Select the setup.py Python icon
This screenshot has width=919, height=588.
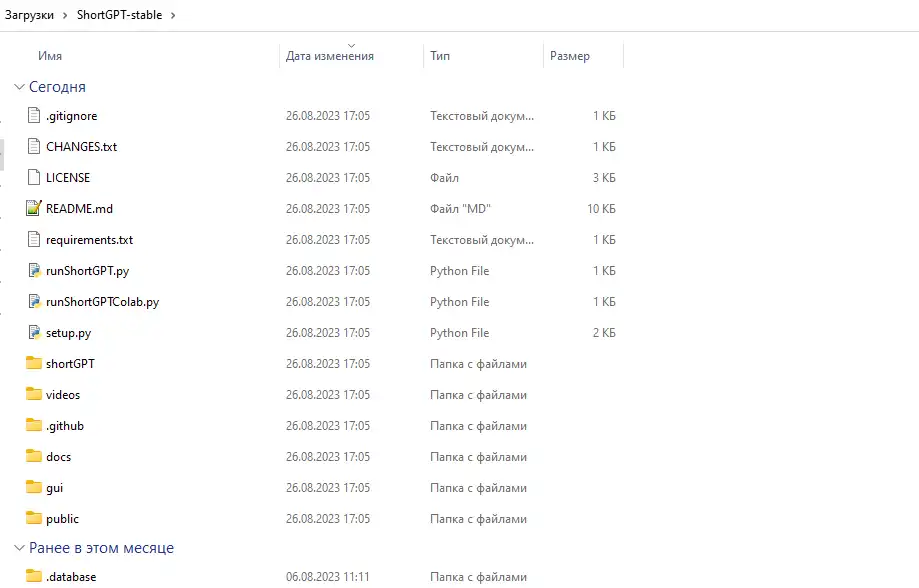coord(34,332)
